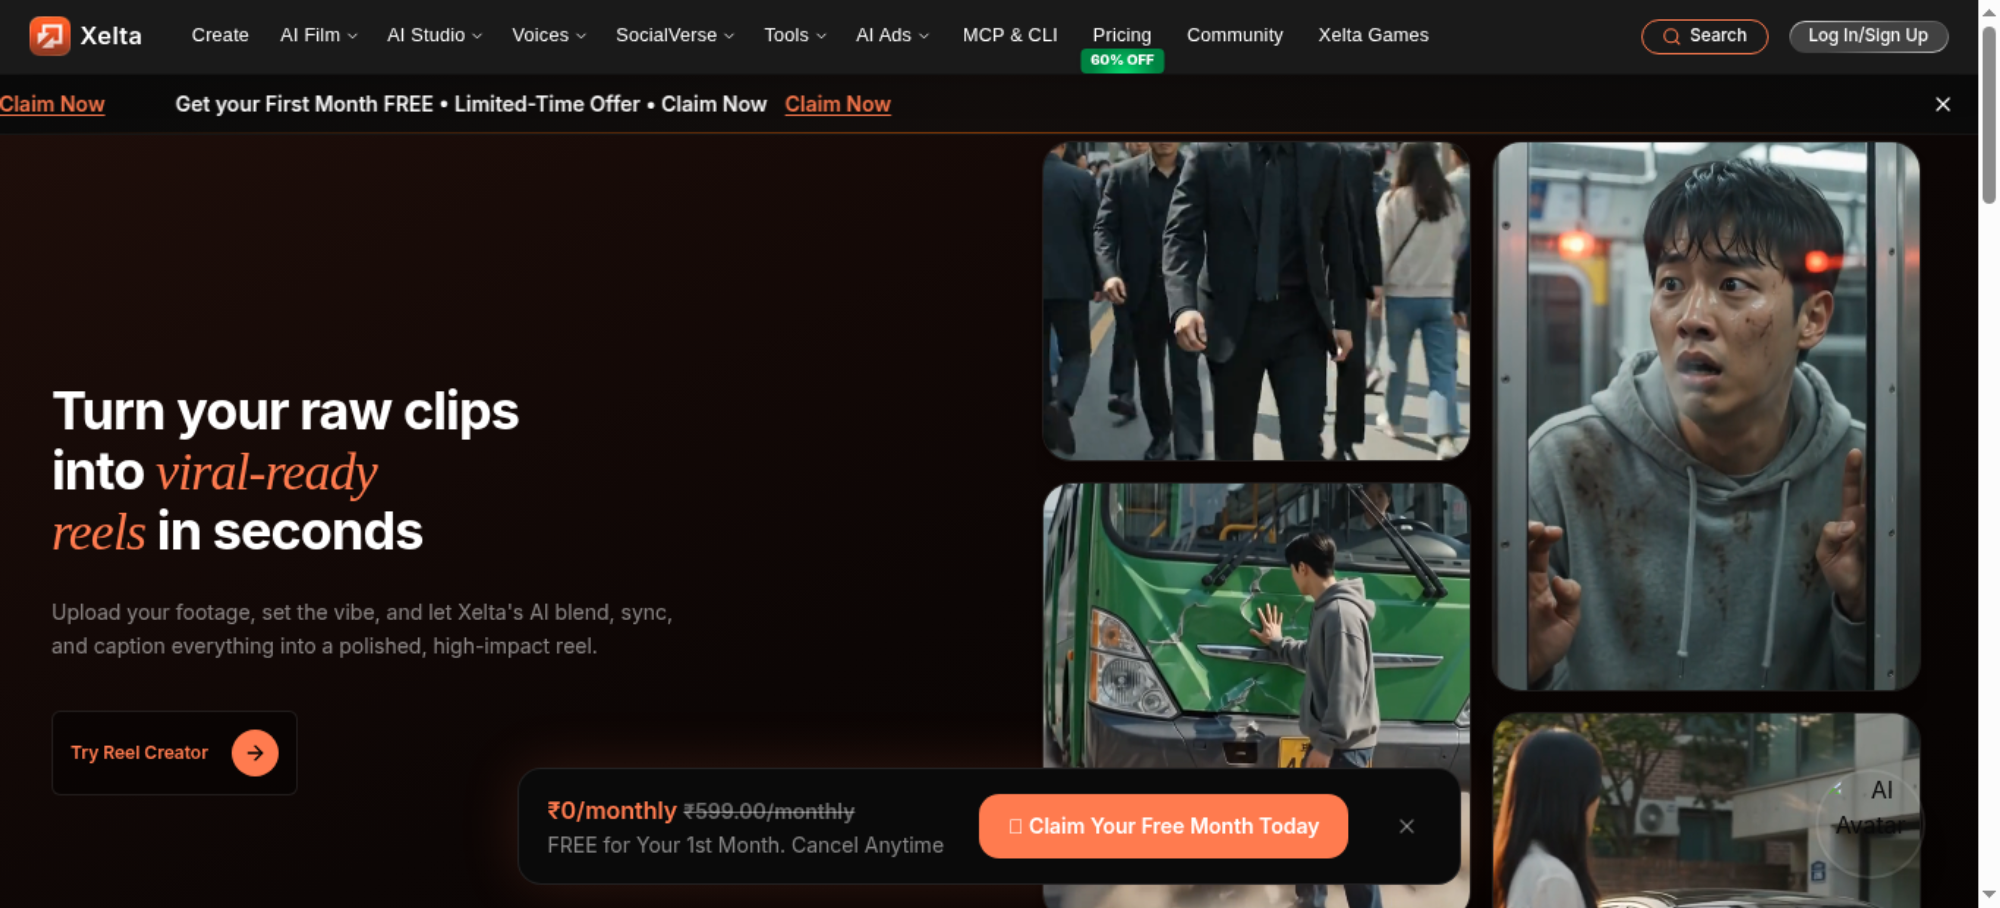
Task: Click the 60% OFF badge
Action: coord(1122,60)
